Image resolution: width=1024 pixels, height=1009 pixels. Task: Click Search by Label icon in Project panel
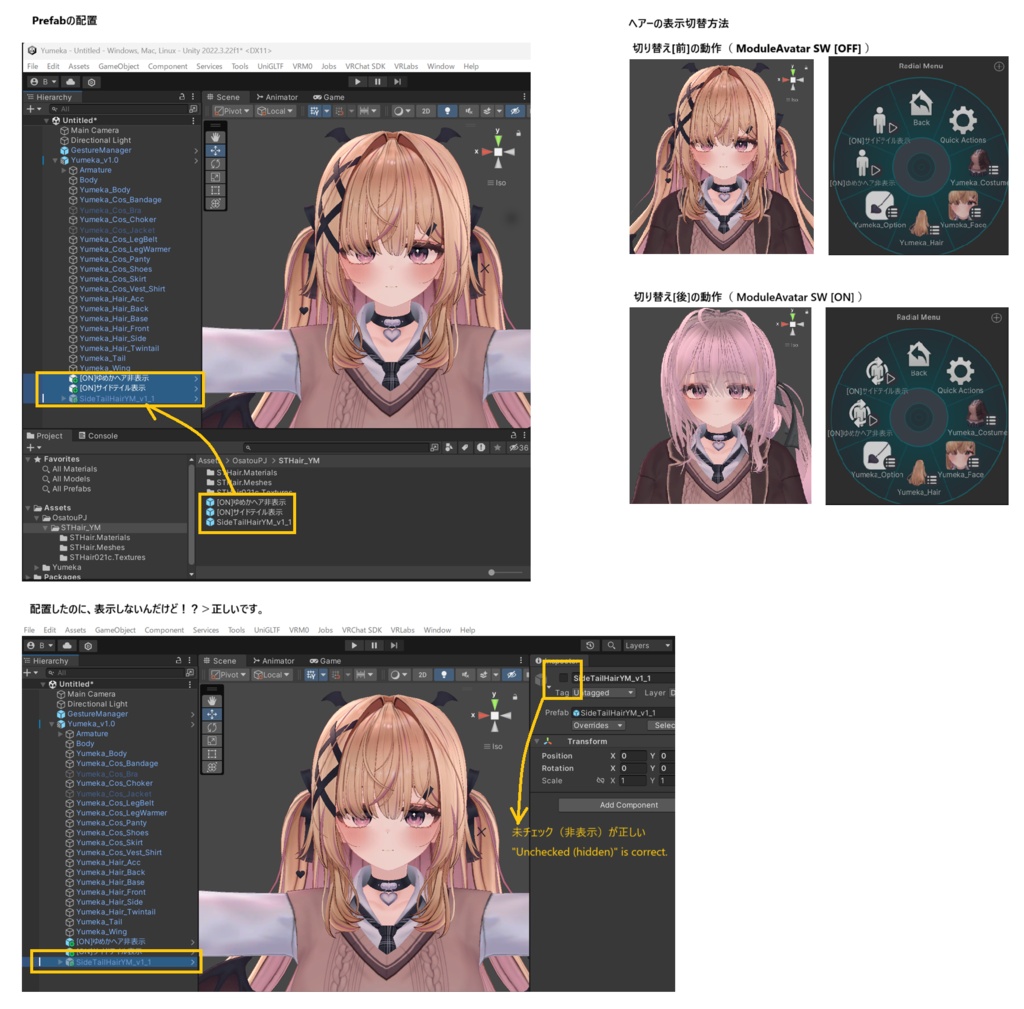tap(464, 447)
